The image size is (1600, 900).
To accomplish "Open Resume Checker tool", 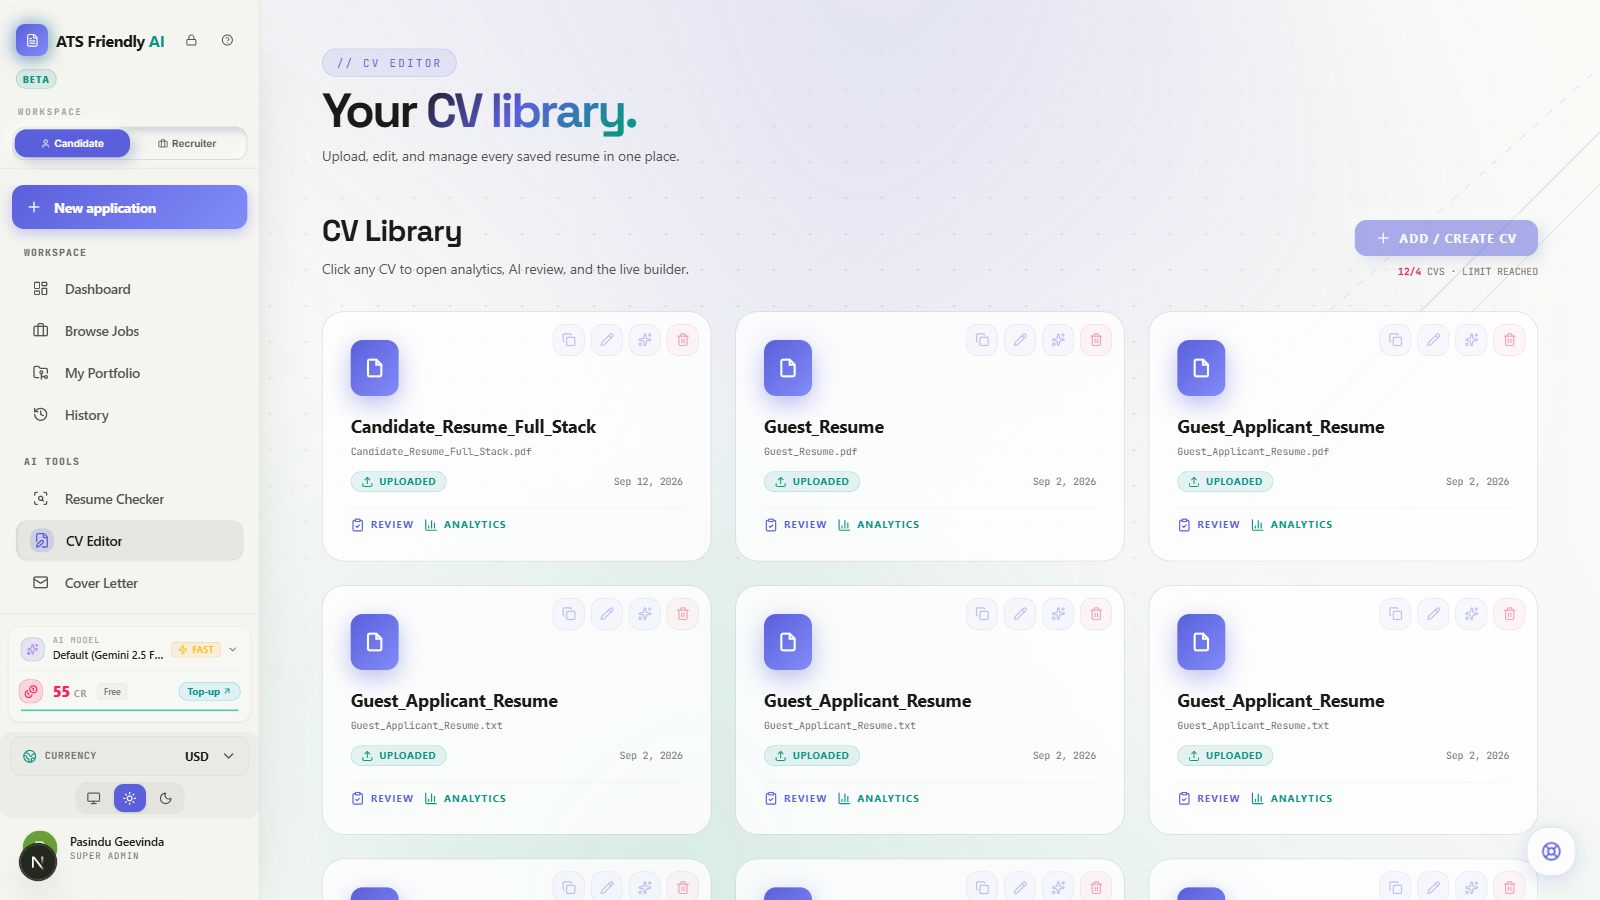I will click(x=129, y=499).
